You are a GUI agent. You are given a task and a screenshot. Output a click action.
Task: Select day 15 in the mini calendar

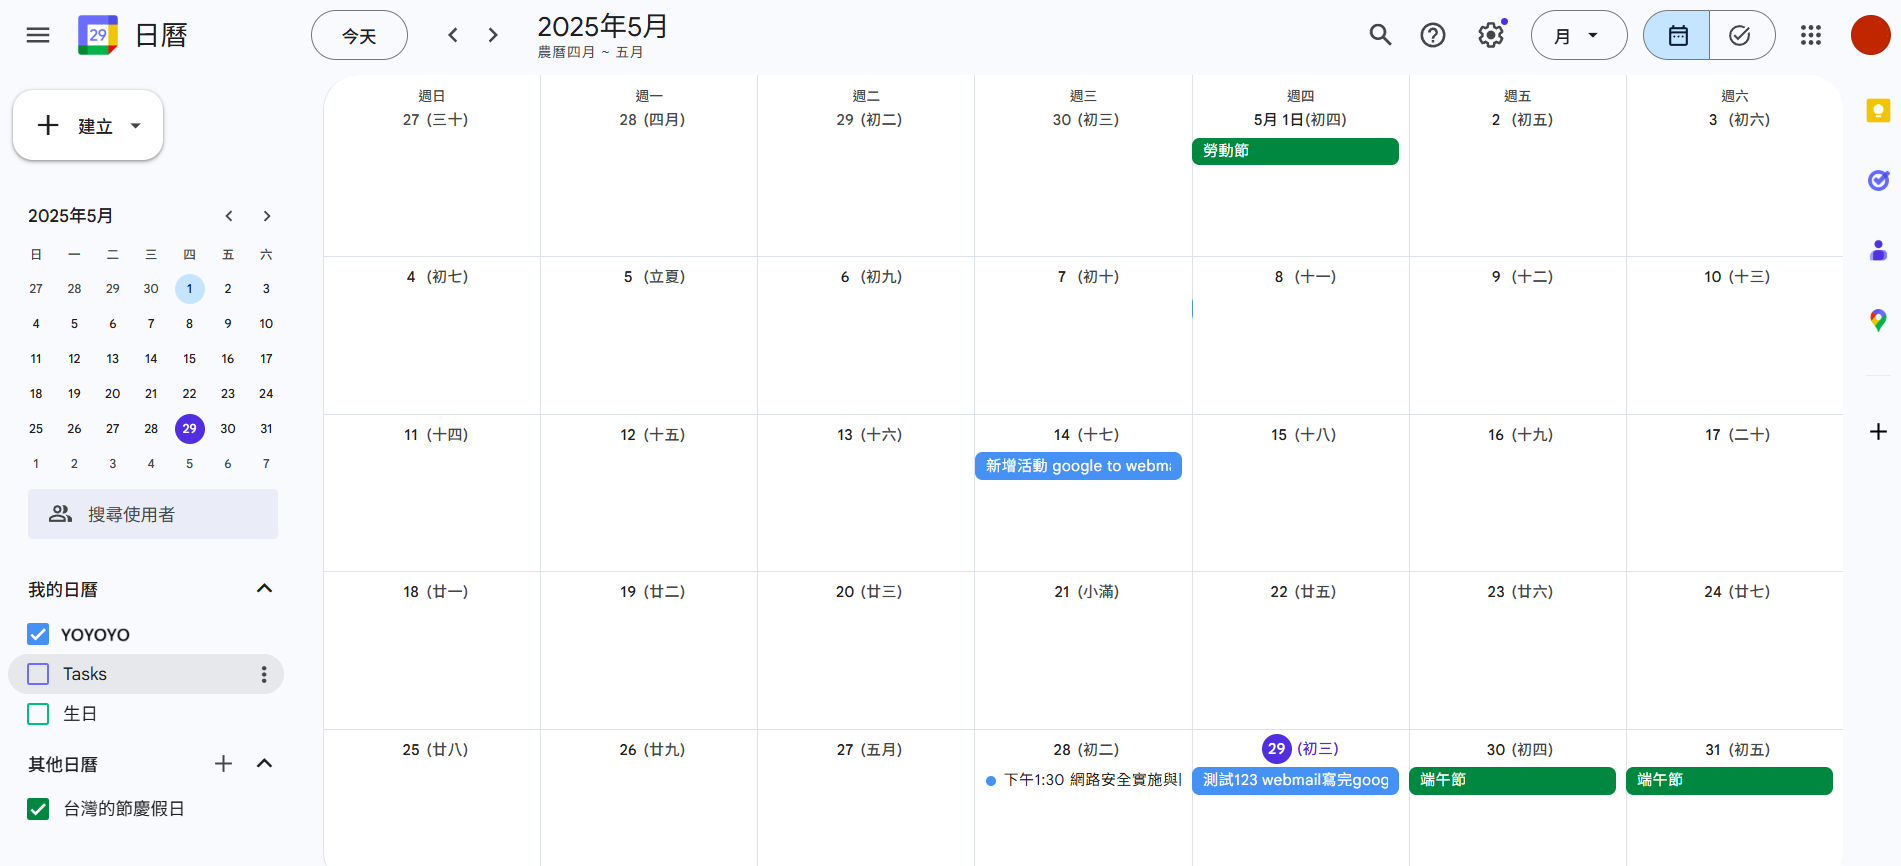(x=189, y=359)
